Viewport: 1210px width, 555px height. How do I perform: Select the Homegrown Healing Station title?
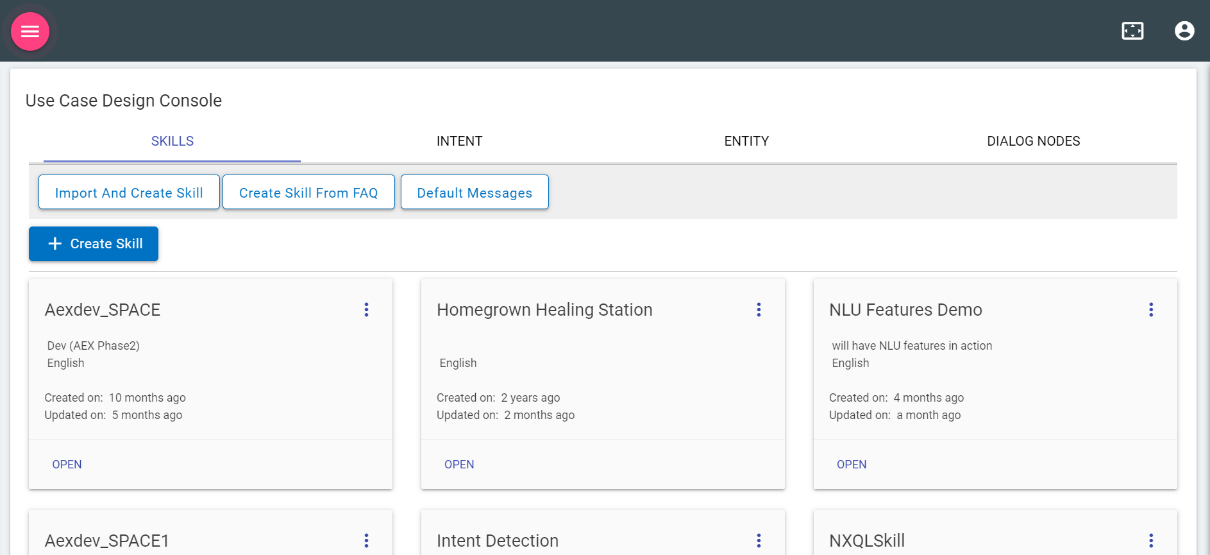[545, 310]
